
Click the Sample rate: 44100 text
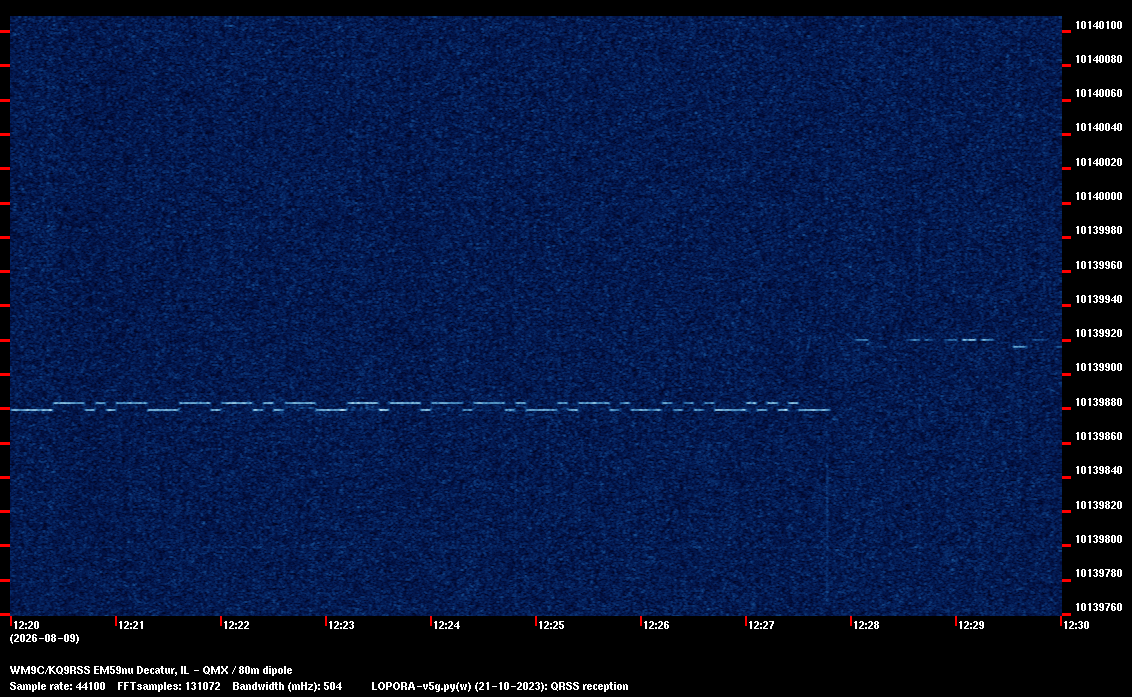tap(57, 686)
